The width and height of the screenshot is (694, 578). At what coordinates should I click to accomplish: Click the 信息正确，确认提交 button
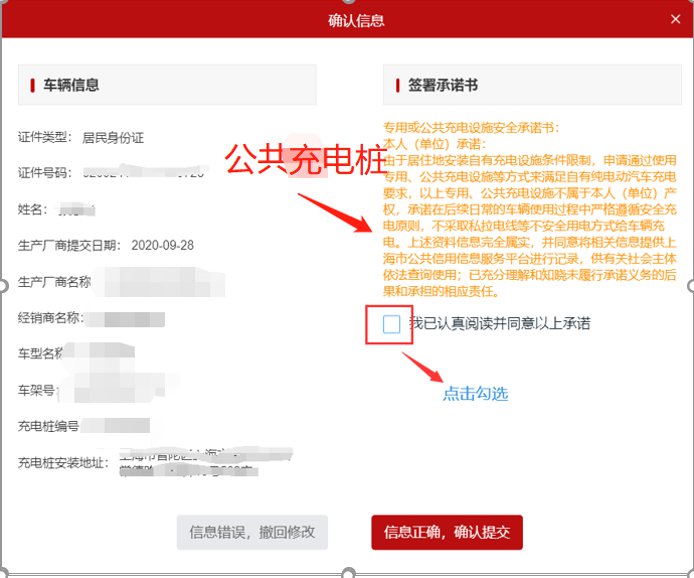coord(446,532)
